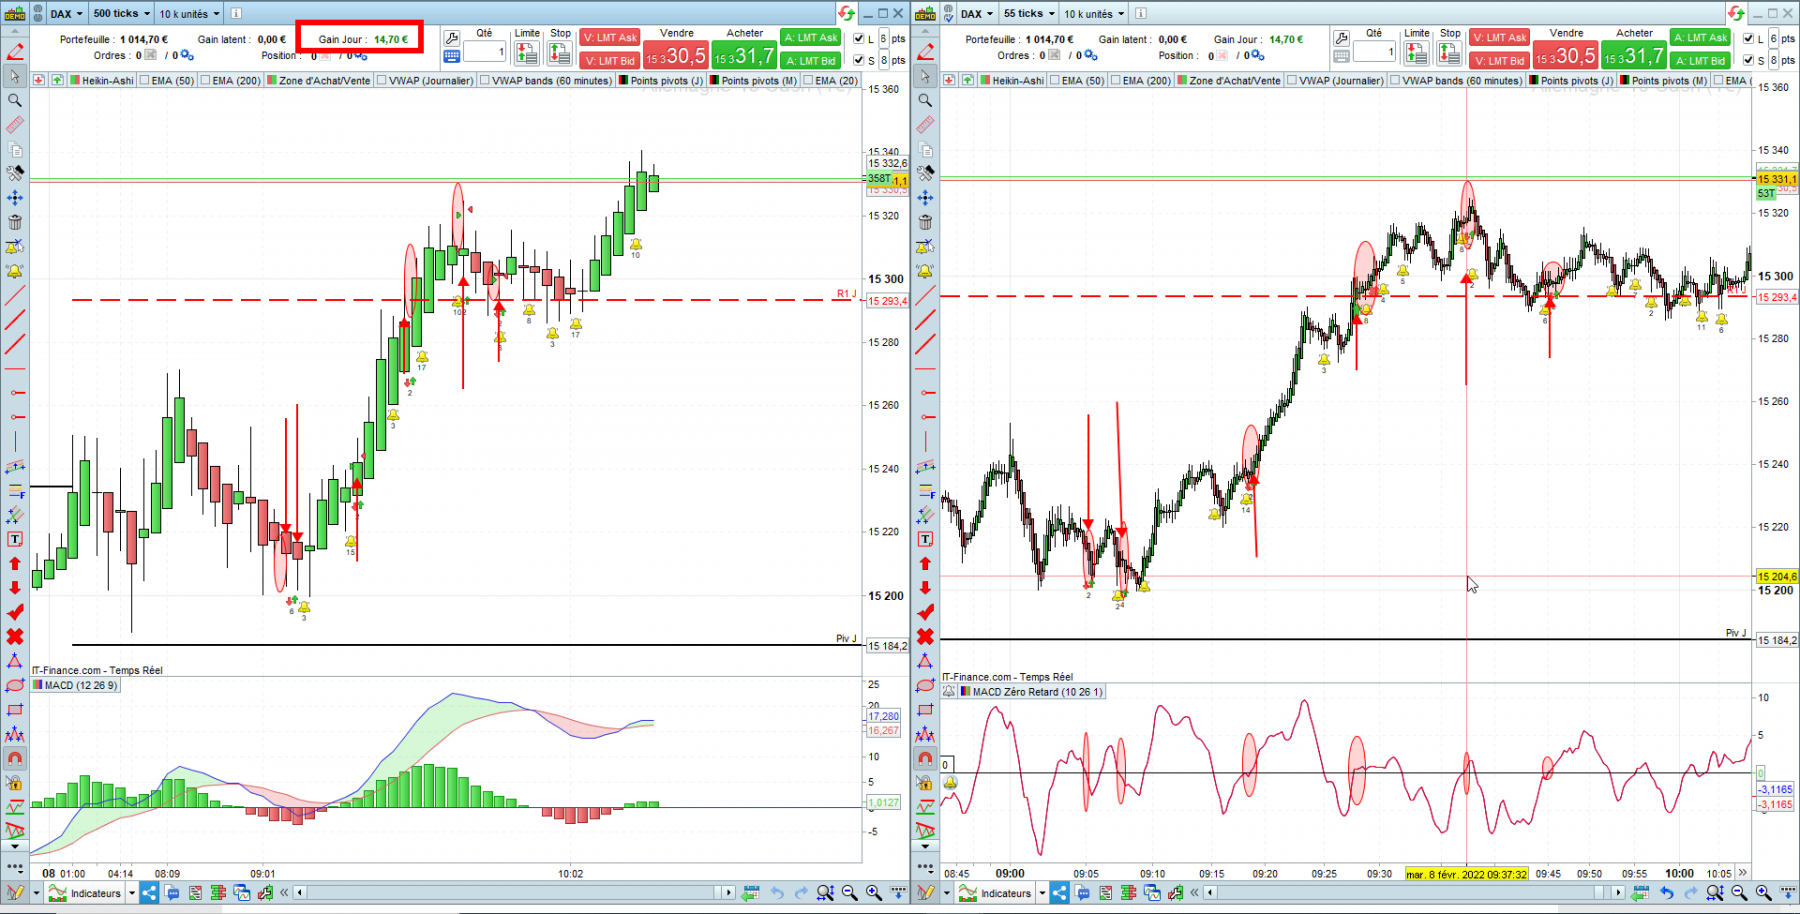Click zoom-out magnifier in left window bottom toolbar
Viewport: 1800px width, 914px height.
pos(849,893)
